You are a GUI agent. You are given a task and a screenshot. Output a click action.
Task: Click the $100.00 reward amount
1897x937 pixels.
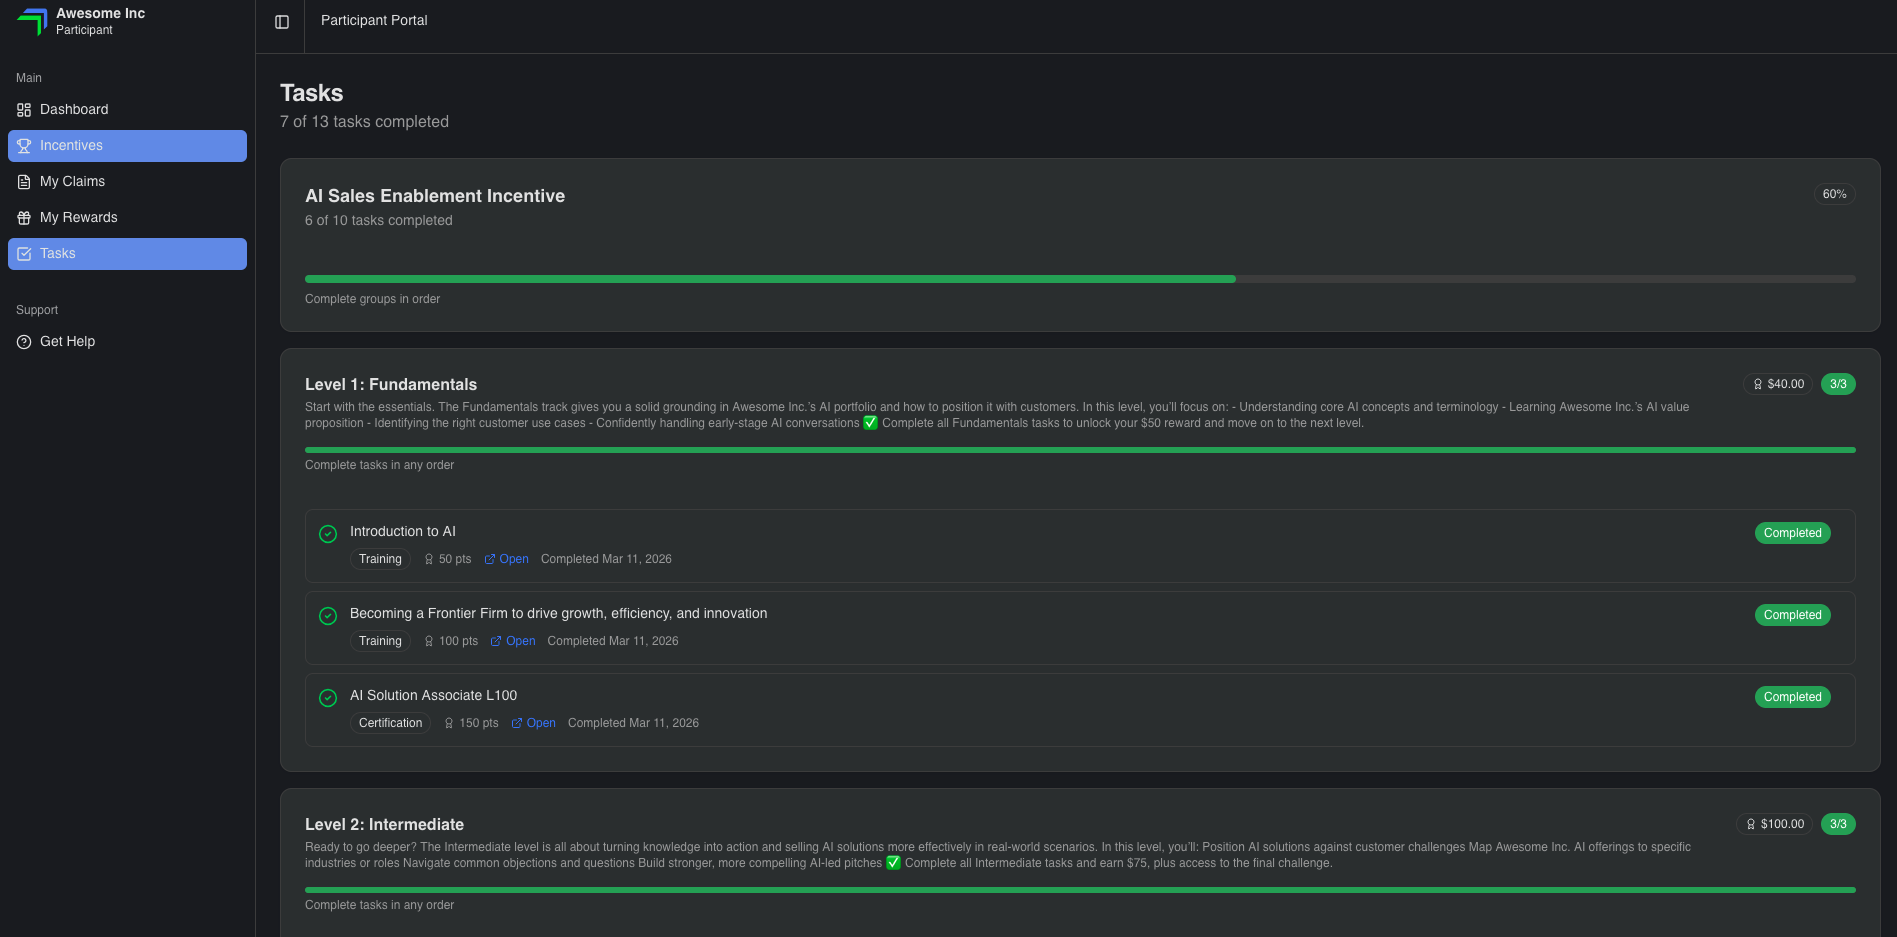(1782, 824)
